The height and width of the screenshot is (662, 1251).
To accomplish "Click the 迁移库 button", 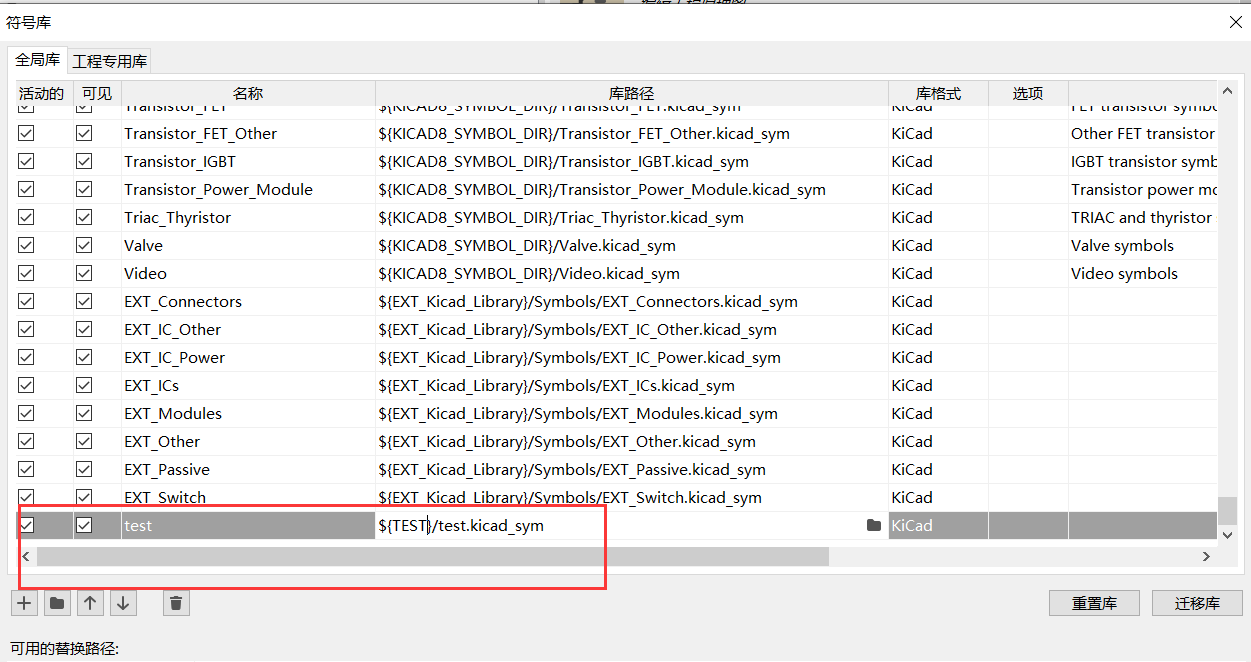I will click(x=1197, y=603).
